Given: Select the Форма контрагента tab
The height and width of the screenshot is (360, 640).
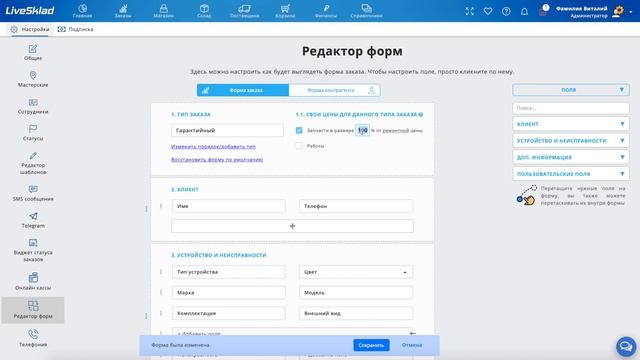Looking at the screenshot, I should point(334,90).
